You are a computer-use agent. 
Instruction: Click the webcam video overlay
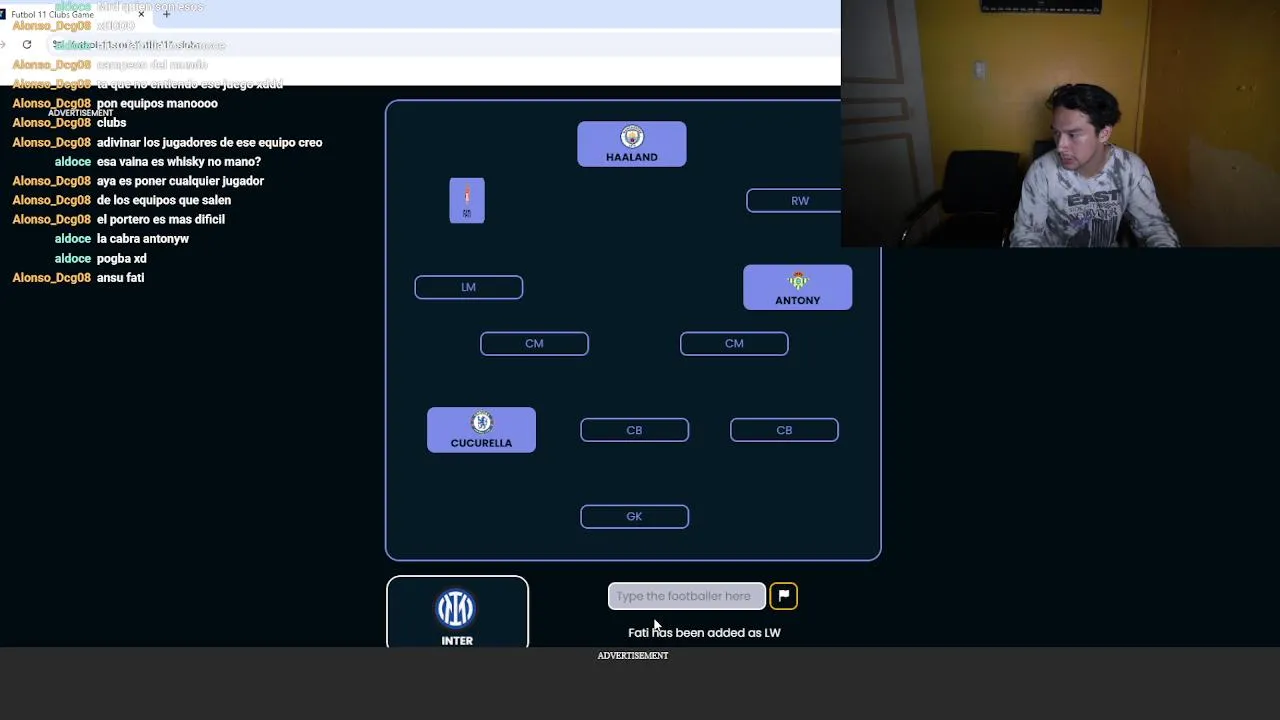click(1060, 123)
